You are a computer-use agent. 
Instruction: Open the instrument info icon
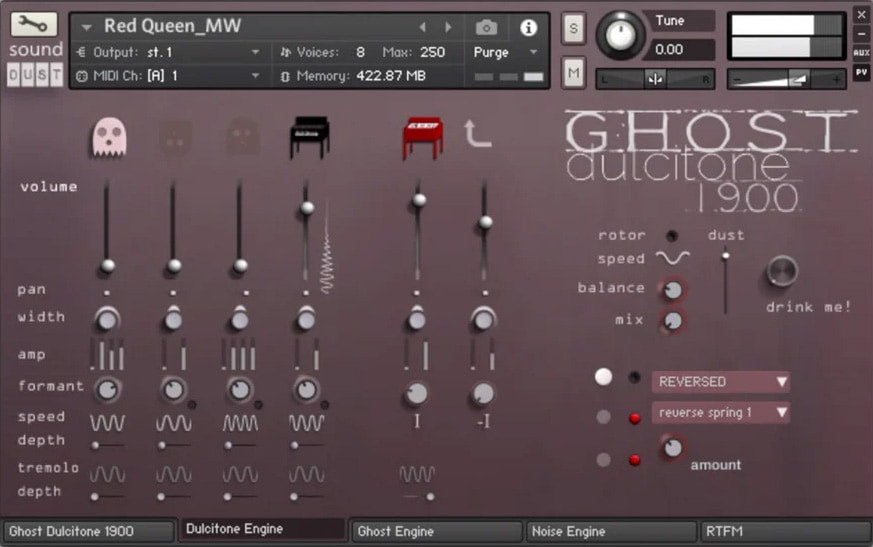[x=528, y=27]
